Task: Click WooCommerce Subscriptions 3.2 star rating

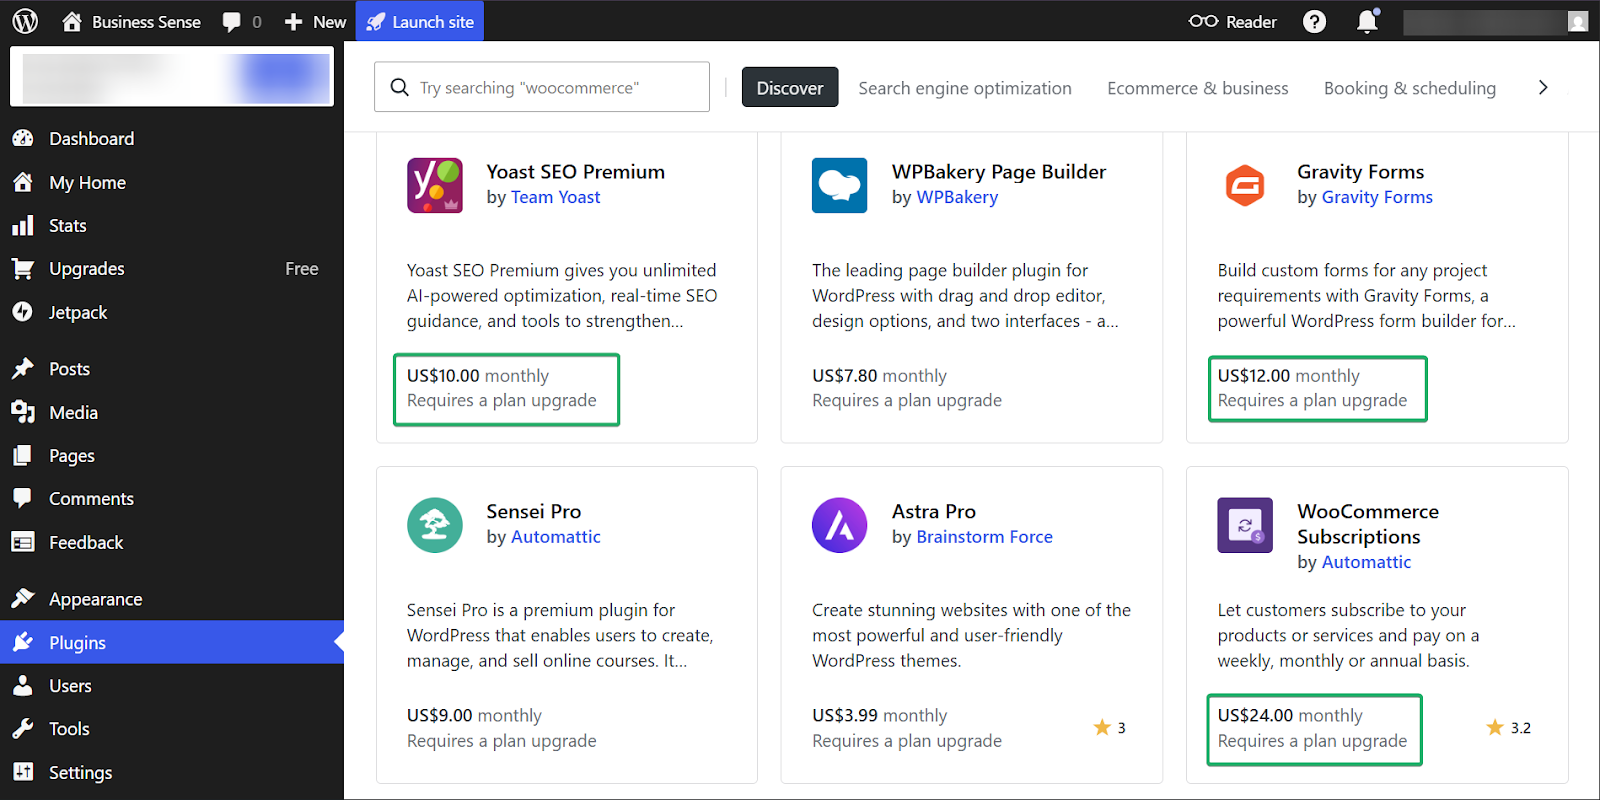Action: (1508, 728)
